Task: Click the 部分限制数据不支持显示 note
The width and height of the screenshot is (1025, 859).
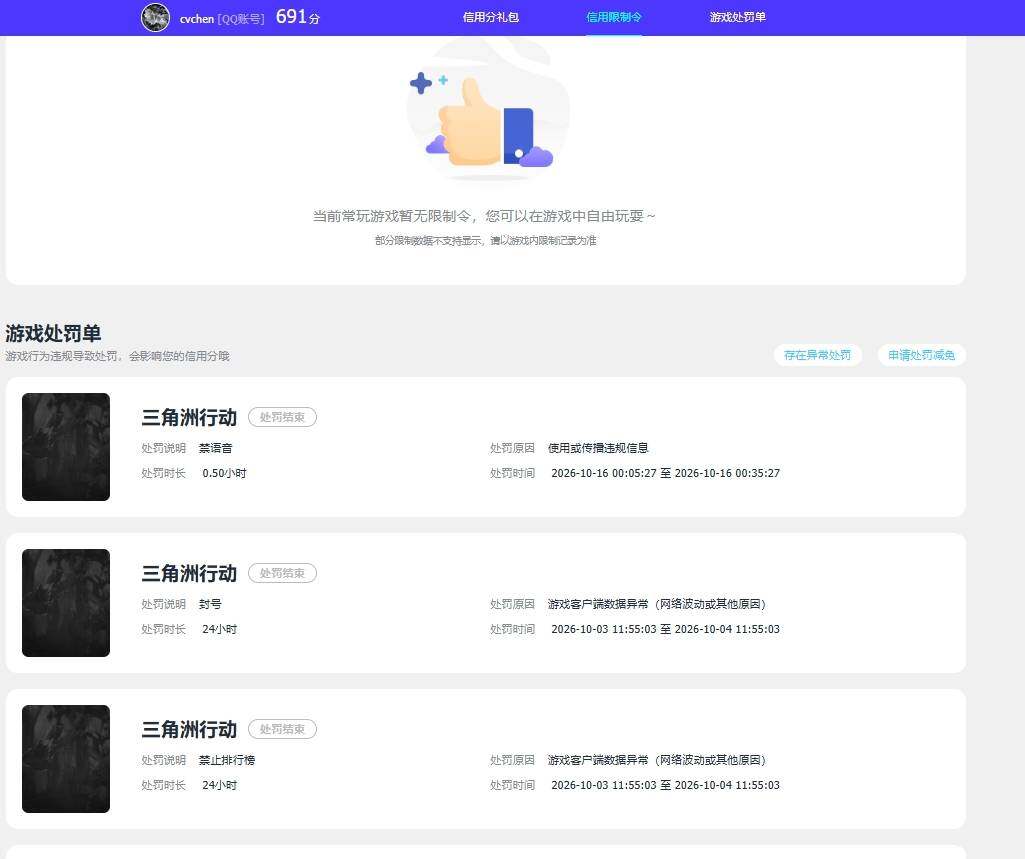Action: pyautogui.click(x=486, y=241)
